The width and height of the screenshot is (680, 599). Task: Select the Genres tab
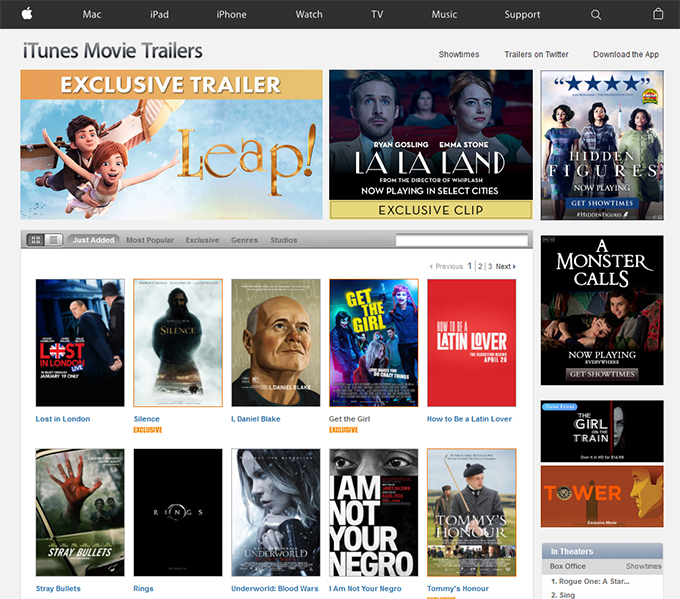click(244, 240)
